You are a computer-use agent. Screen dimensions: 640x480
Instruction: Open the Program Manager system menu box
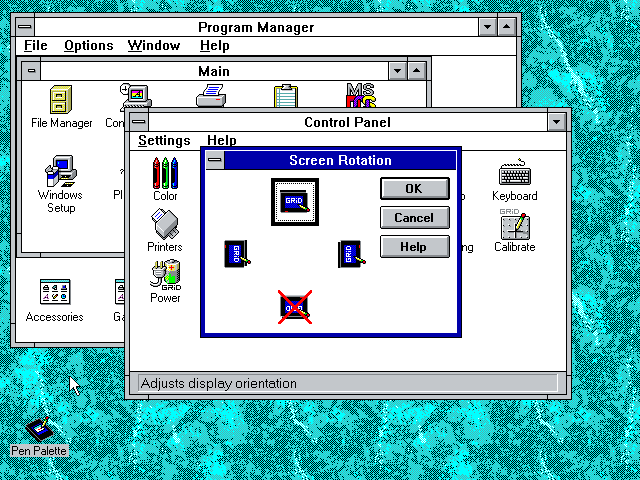pyautogui.click(x=25, y=27)
